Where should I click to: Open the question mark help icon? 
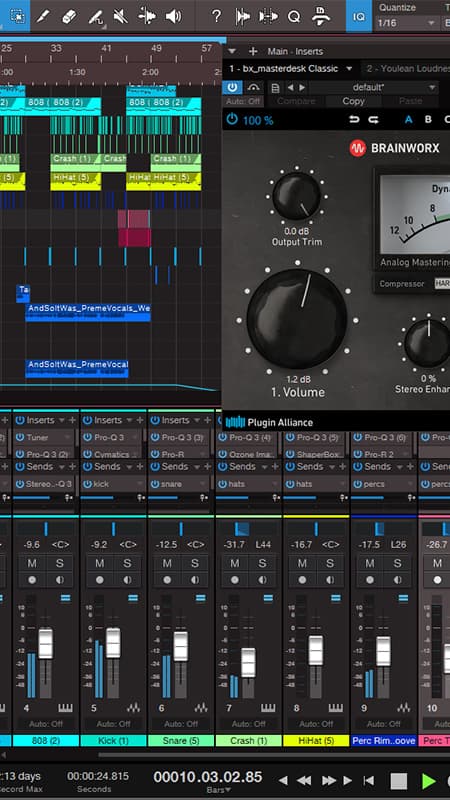click(216, 16)
